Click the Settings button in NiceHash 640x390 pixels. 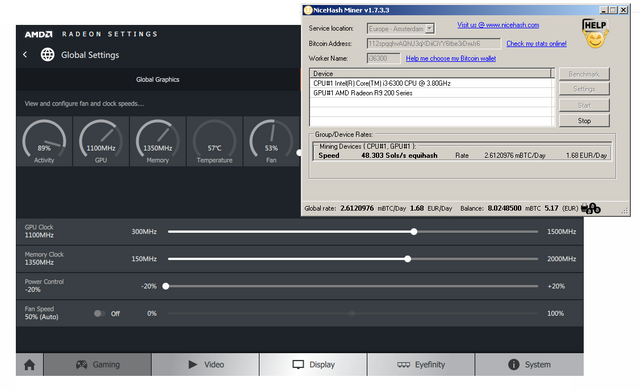click(584, 89)
